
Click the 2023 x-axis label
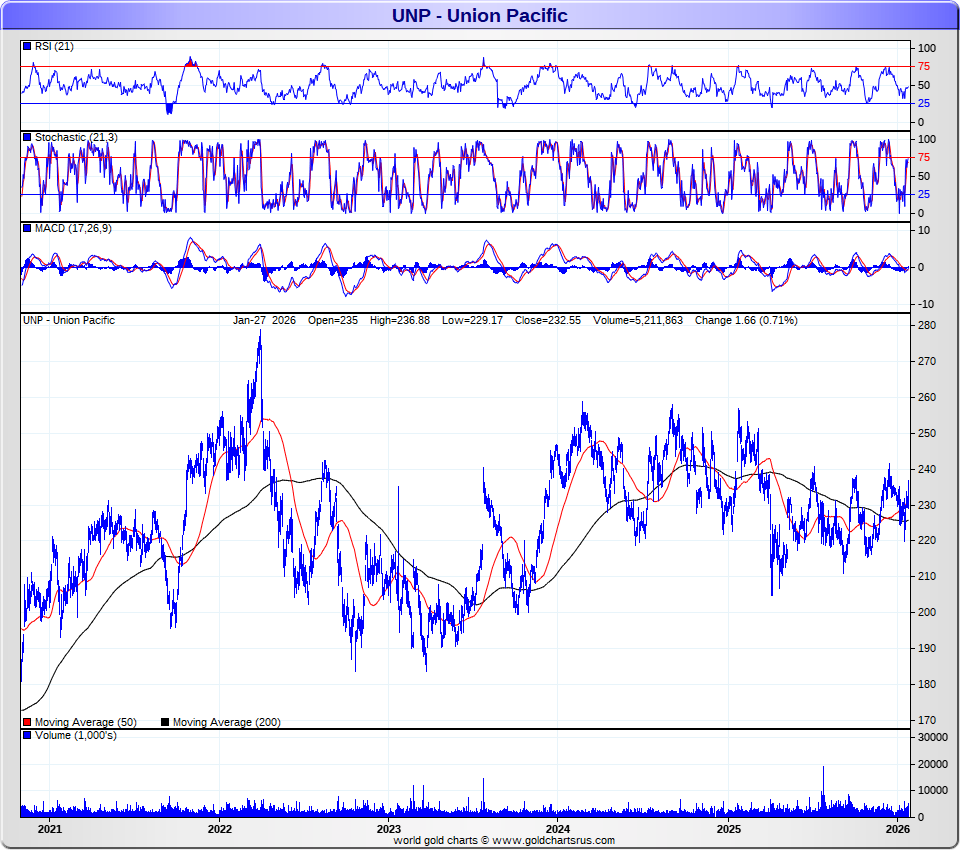[388, 829]
